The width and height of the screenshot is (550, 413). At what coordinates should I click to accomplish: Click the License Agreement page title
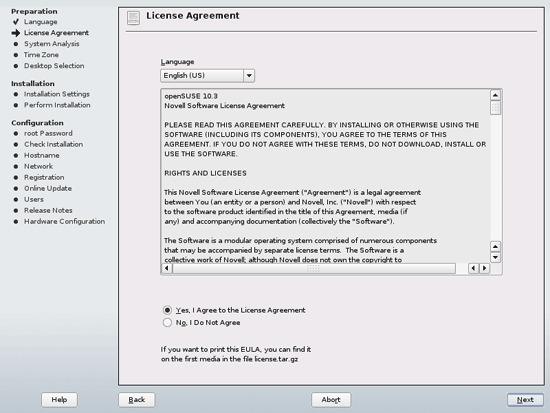click(193, 16)
